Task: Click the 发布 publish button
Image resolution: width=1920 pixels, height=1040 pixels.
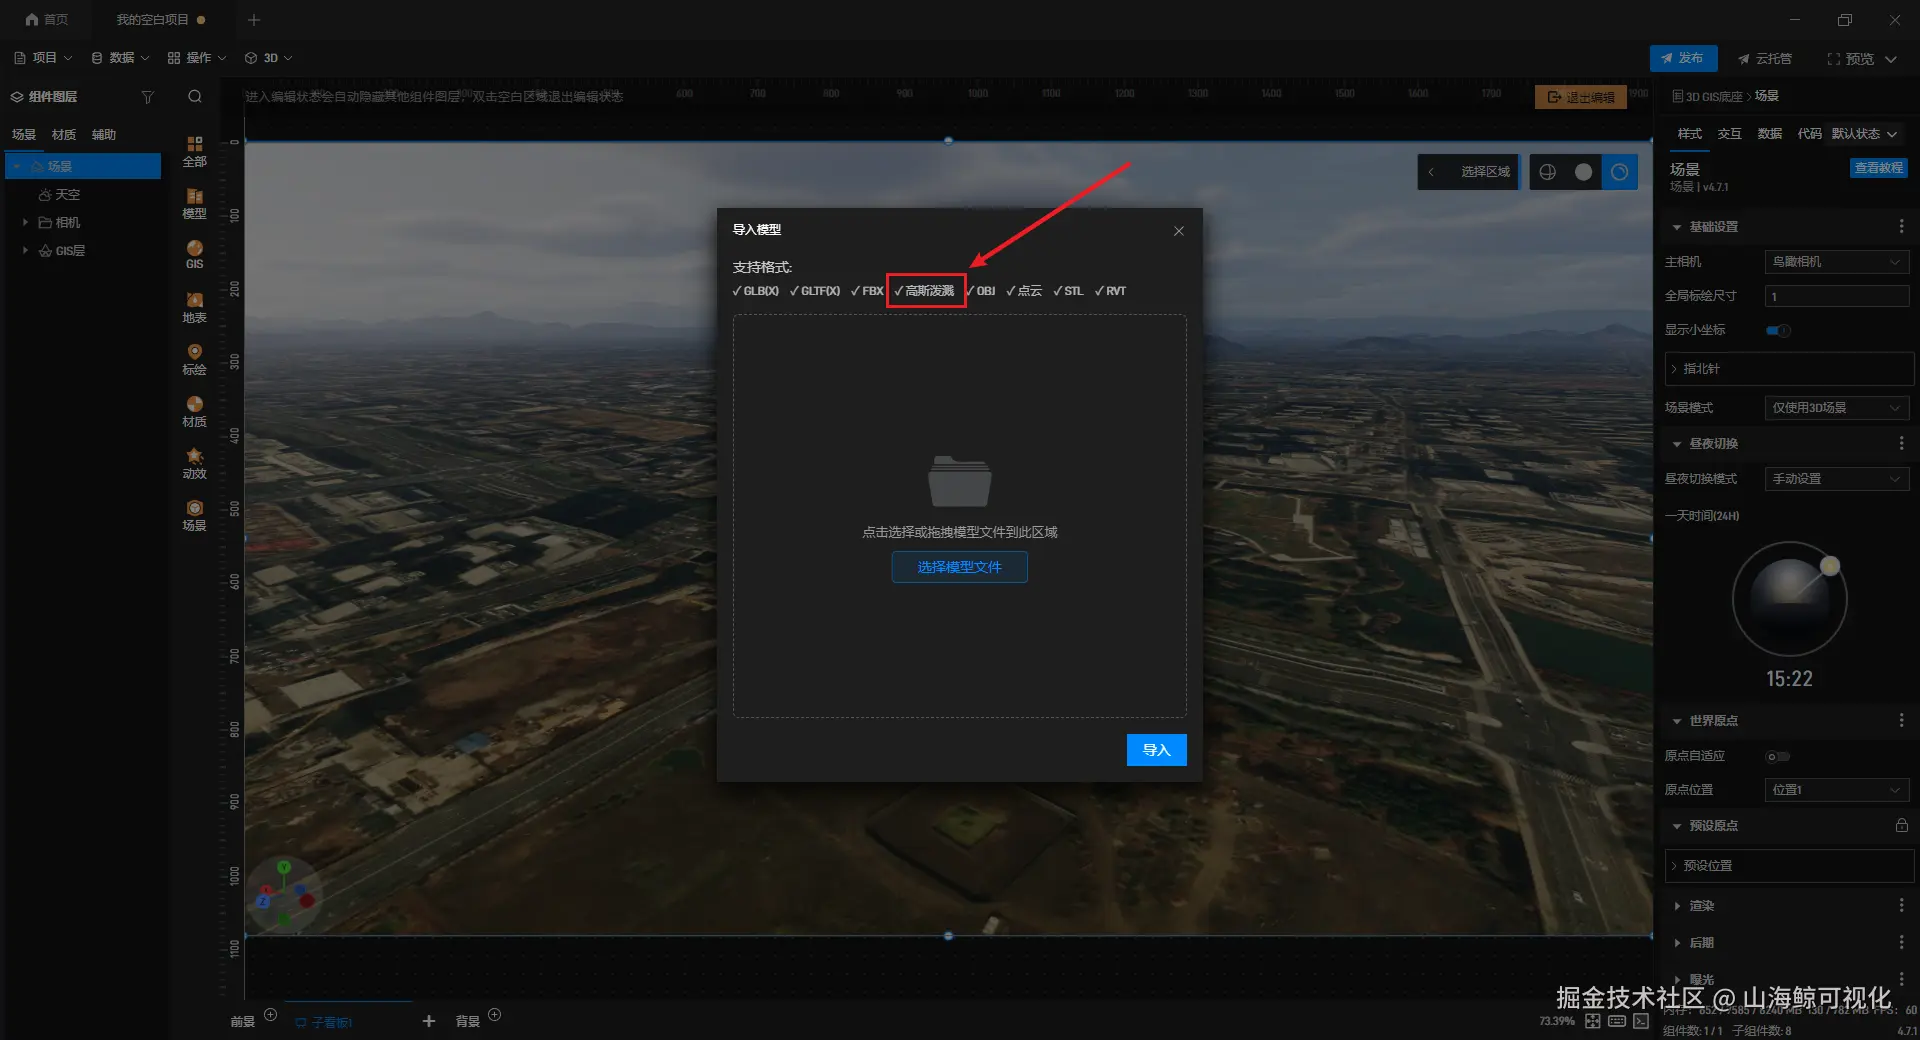Action: tap(1683, 58)
